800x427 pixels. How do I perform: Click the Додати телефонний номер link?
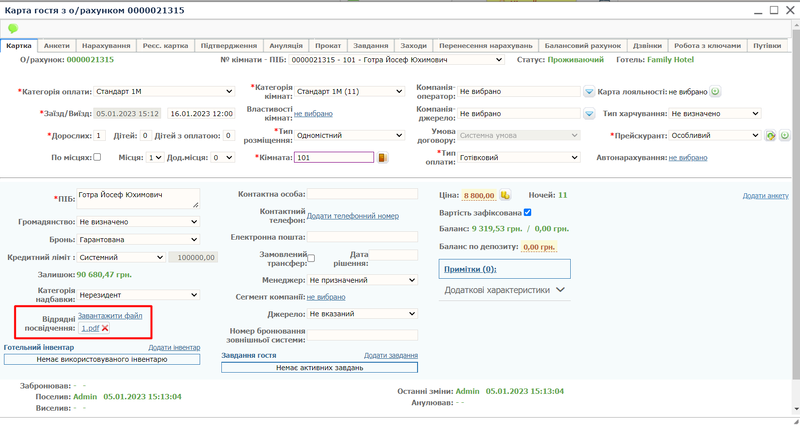point(353,216)
